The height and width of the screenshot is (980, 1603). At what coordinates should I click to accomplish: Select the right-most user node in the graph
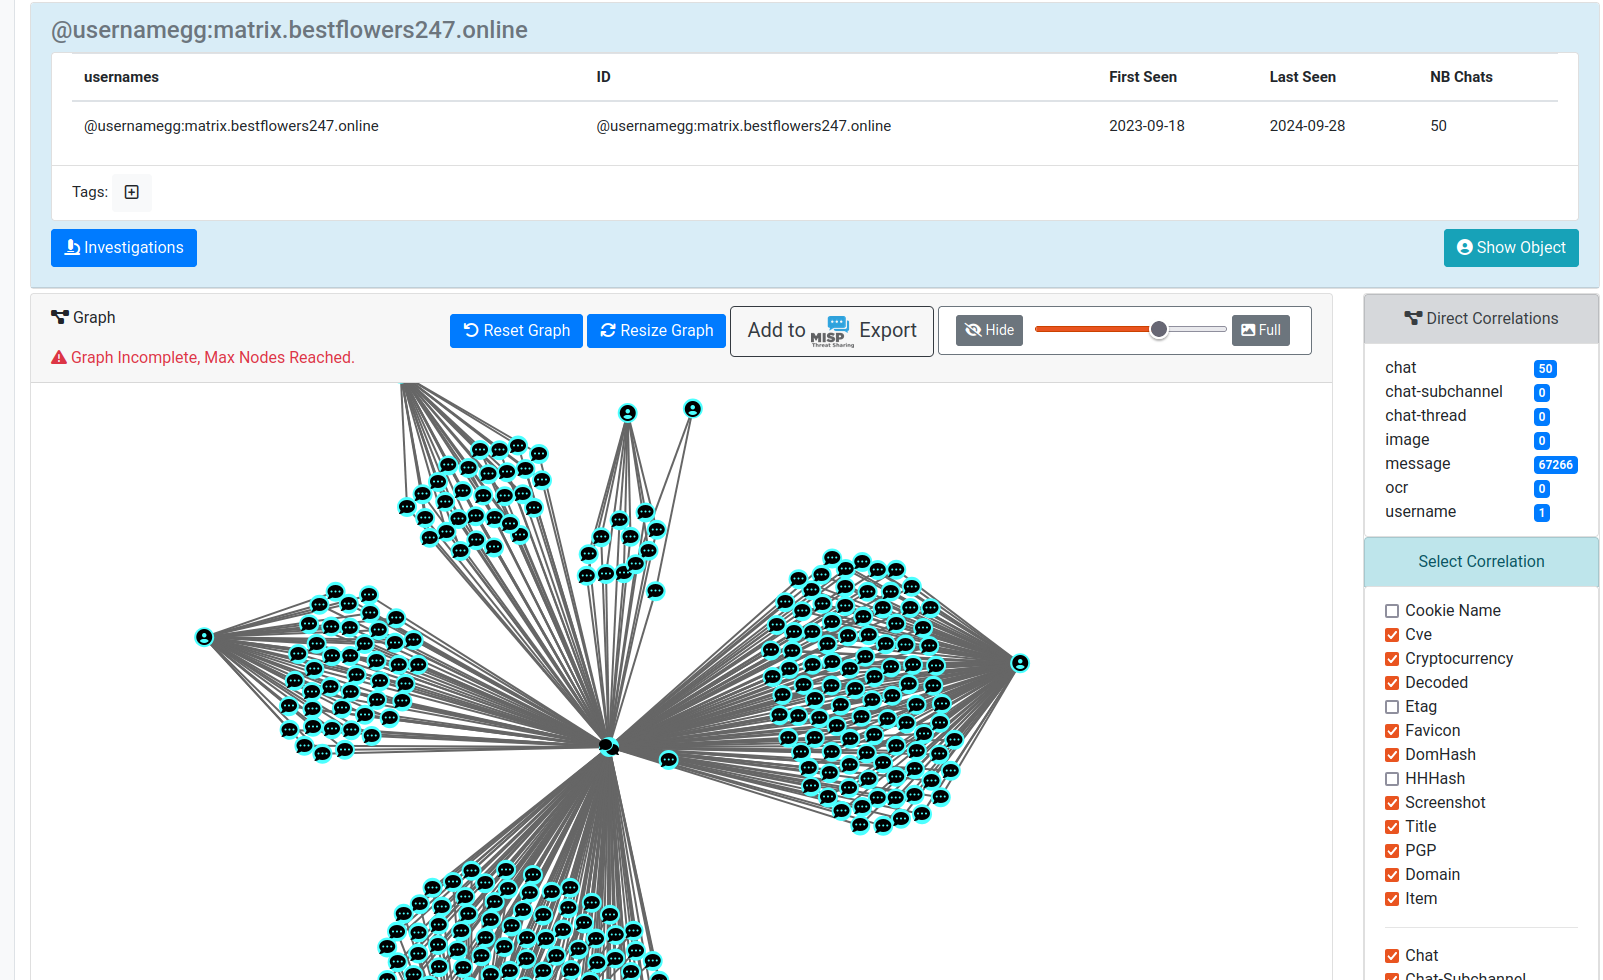1020,663
